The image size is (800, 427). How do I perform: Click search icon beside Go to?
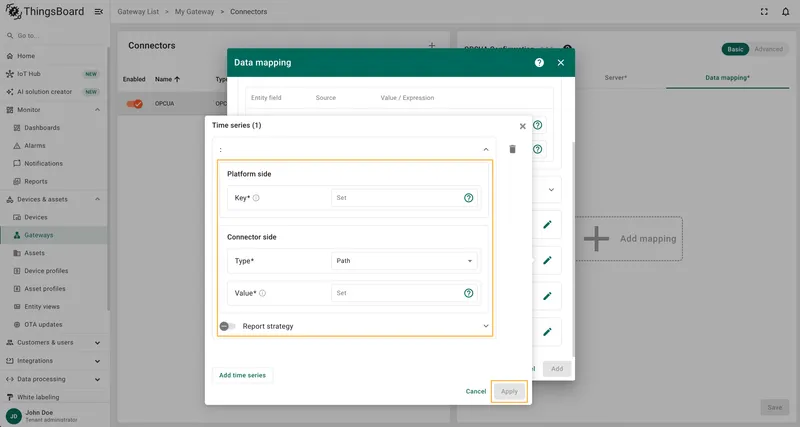coord(10,36)
